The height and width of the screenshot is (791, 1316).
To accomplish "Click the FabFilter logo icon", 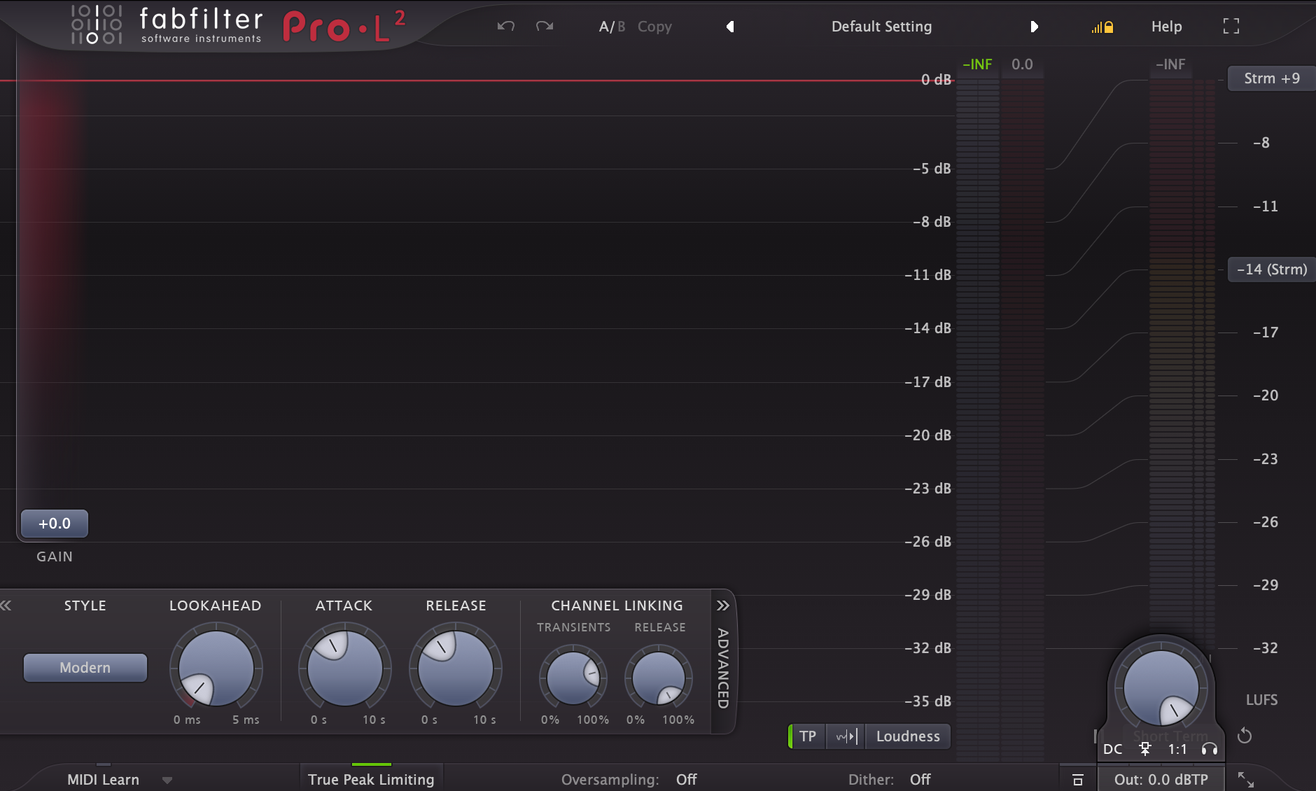I will pos(96,25).
